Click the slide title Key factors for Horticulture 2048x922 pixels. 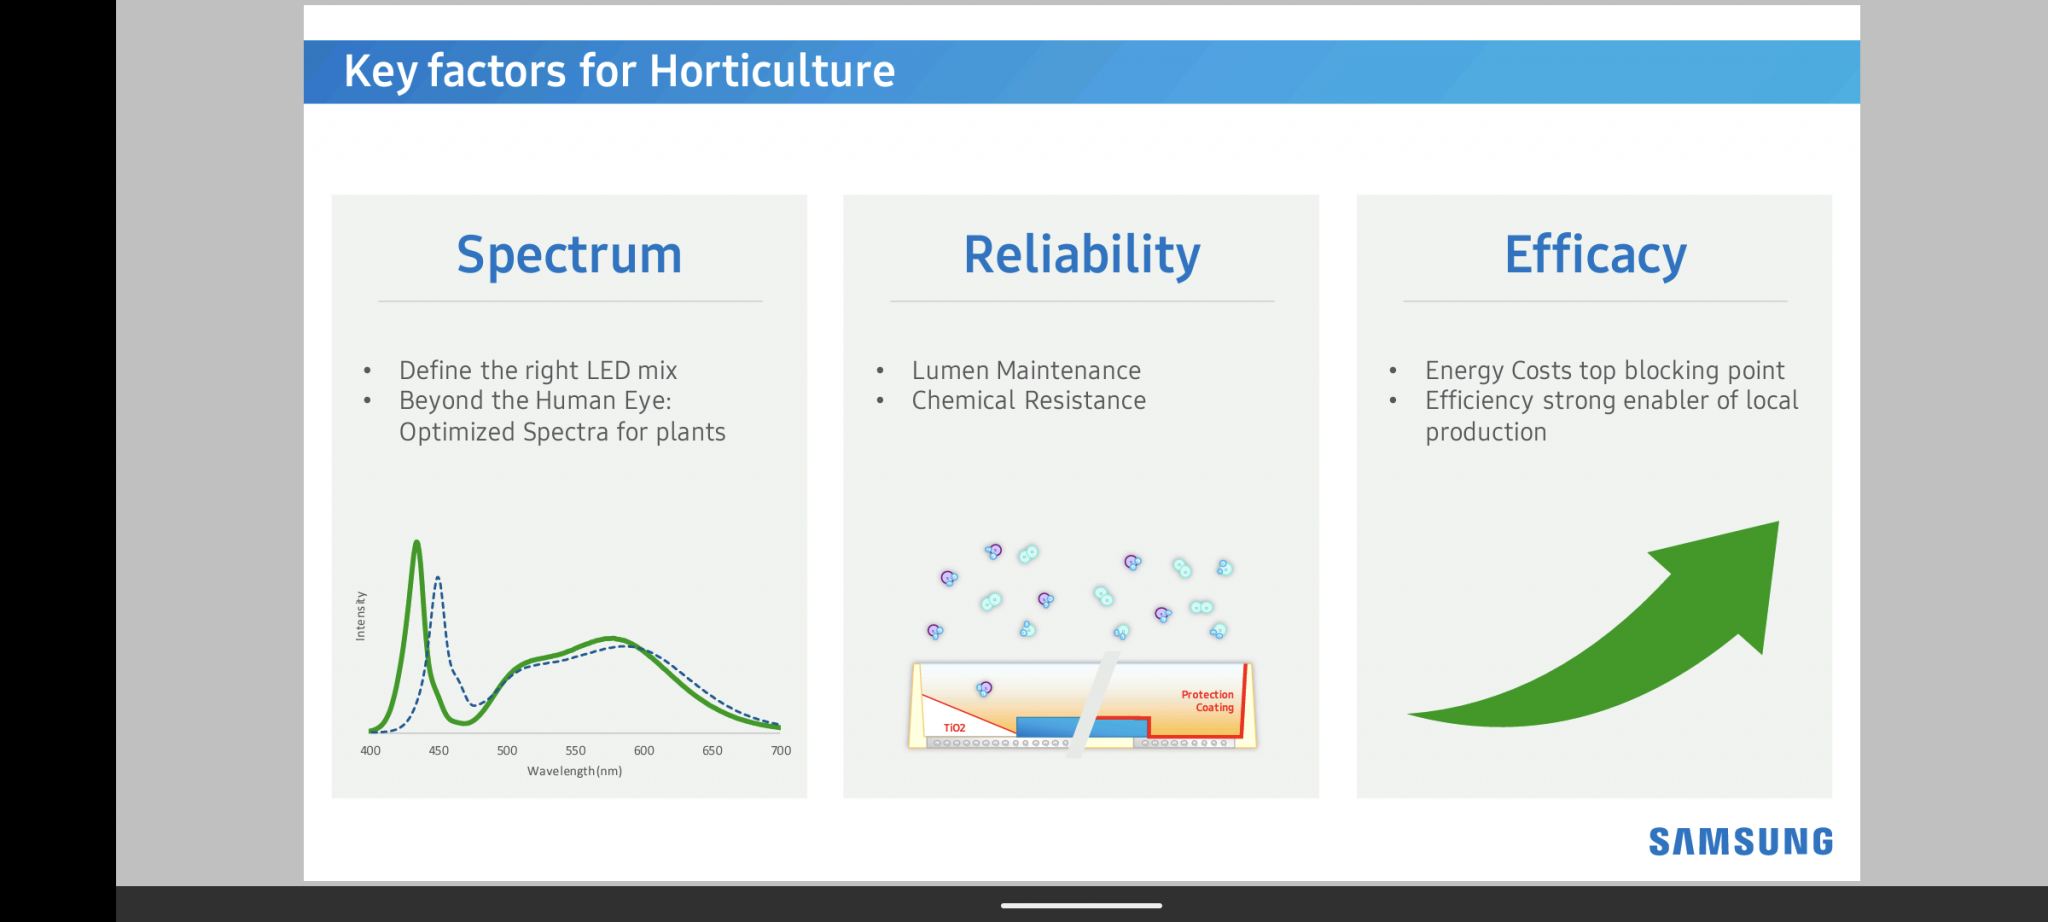pos(619,72)
